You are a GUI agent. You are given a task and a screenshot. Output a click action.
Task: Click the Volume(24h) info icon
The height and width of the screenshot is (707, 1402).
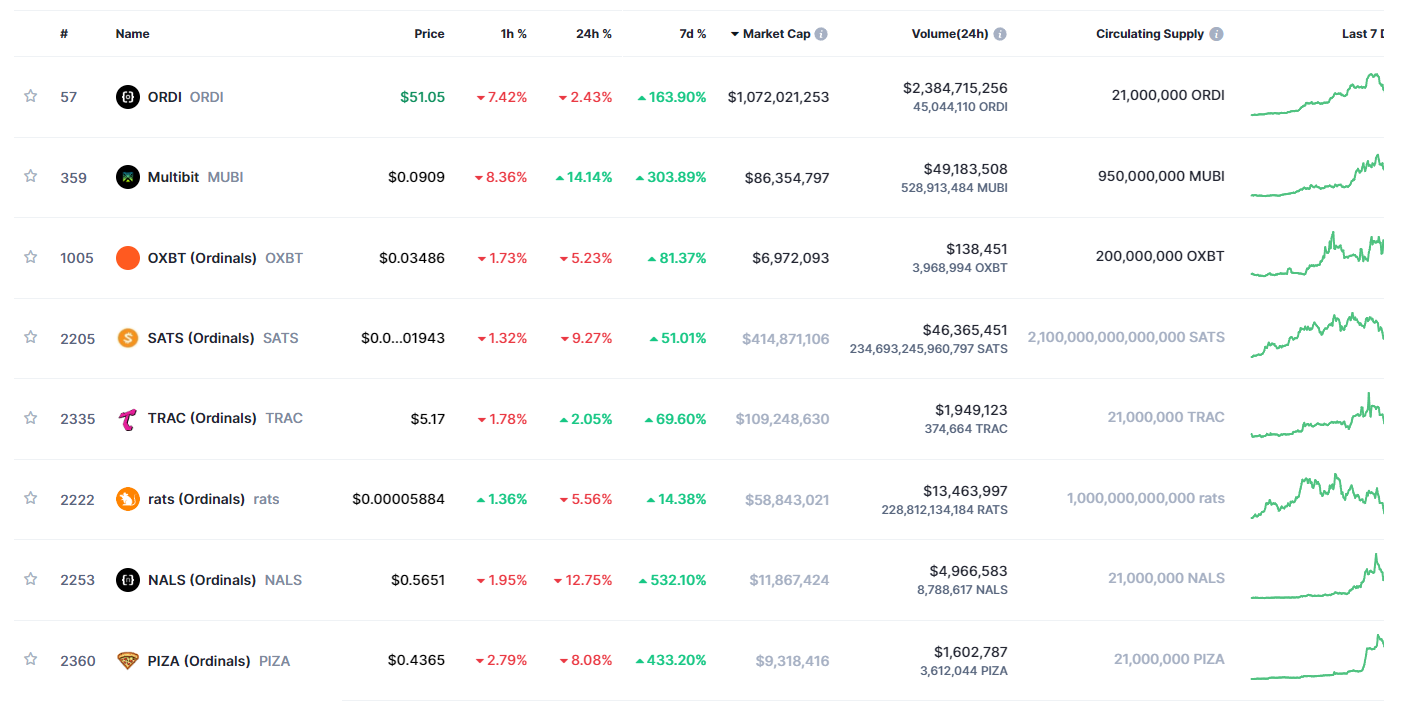(1000, 34)
